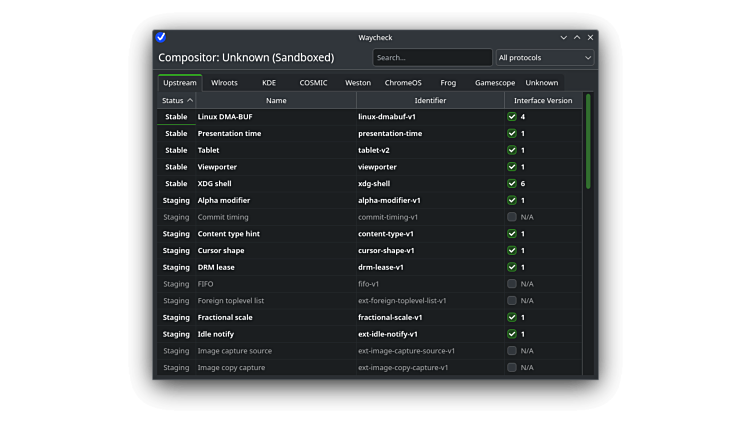Switch to the COSMIC tab
This screenshot has height=423, width=752.
(x=313, y=83)
